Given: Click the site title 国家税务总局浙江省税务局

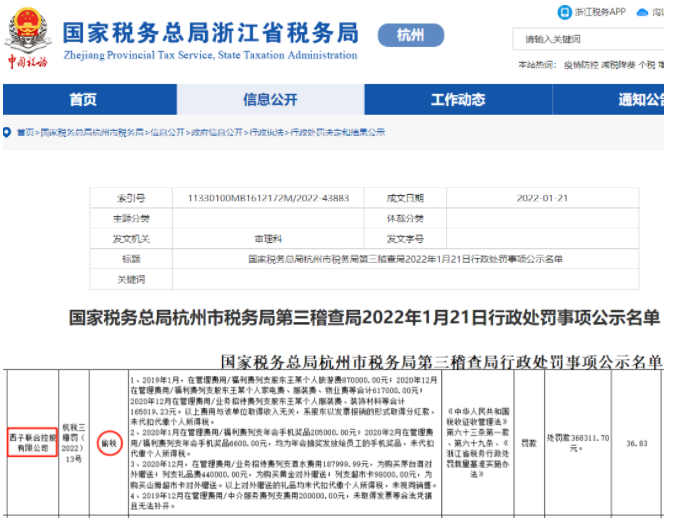Looking at the screenshot, I should 211,33.
